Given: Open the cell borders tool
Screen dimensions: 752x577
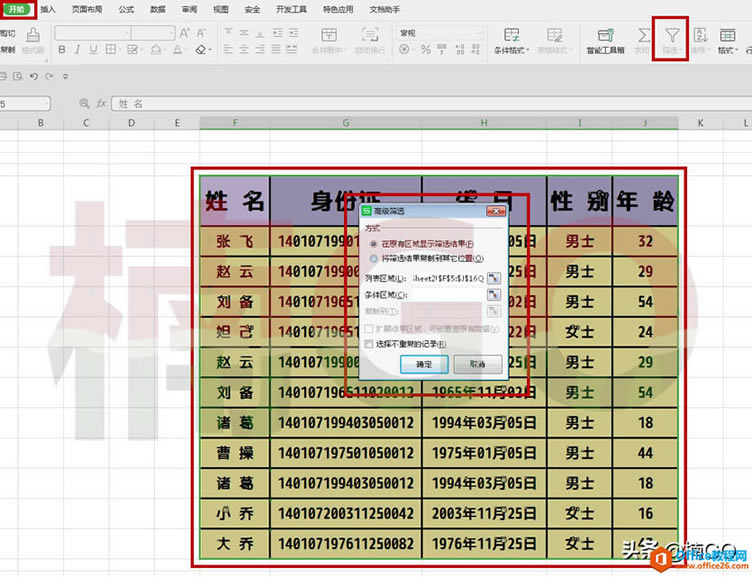Looking at the screenshot, I should 111,49.
